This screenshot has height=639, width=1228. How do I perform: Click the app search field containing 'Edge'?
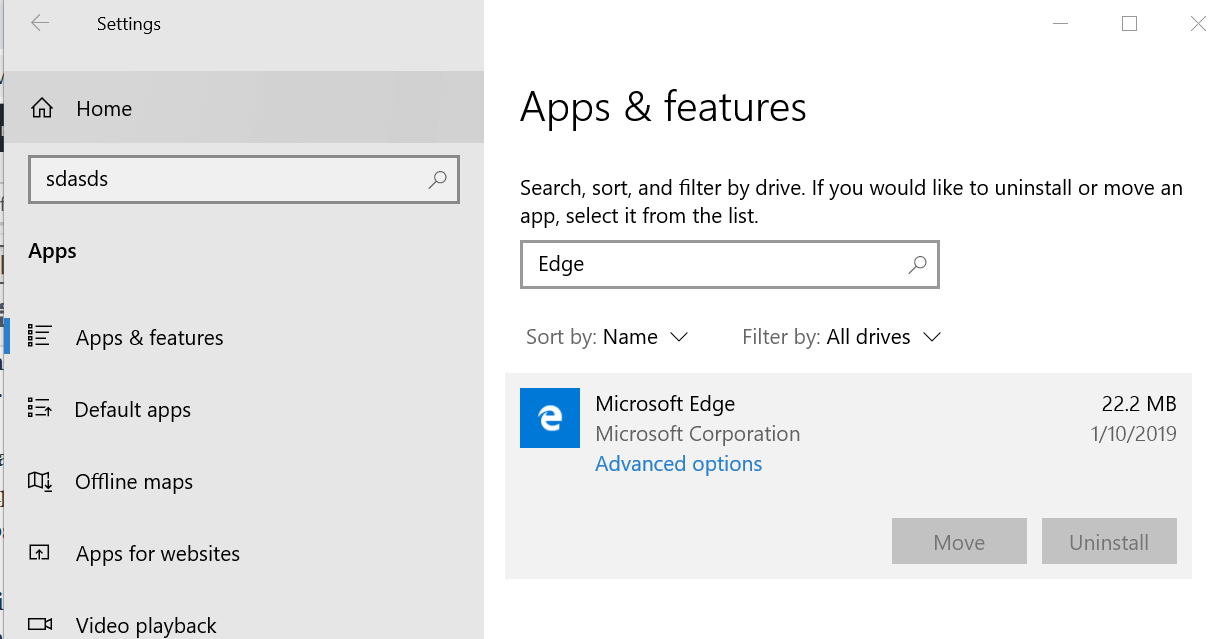(x=730, y=264)
